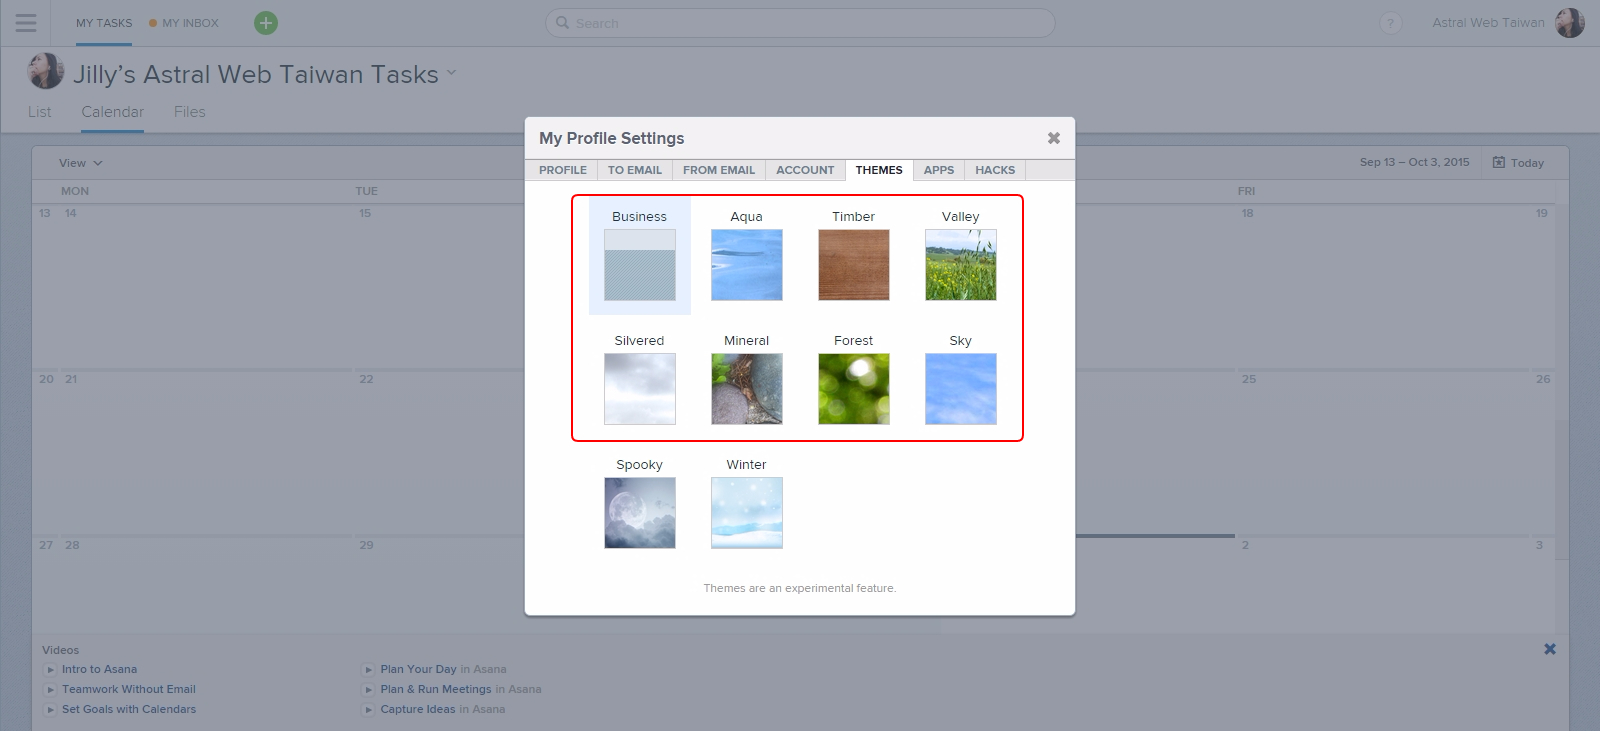Dismiss the Videos panel with X

pos(1549,649)
